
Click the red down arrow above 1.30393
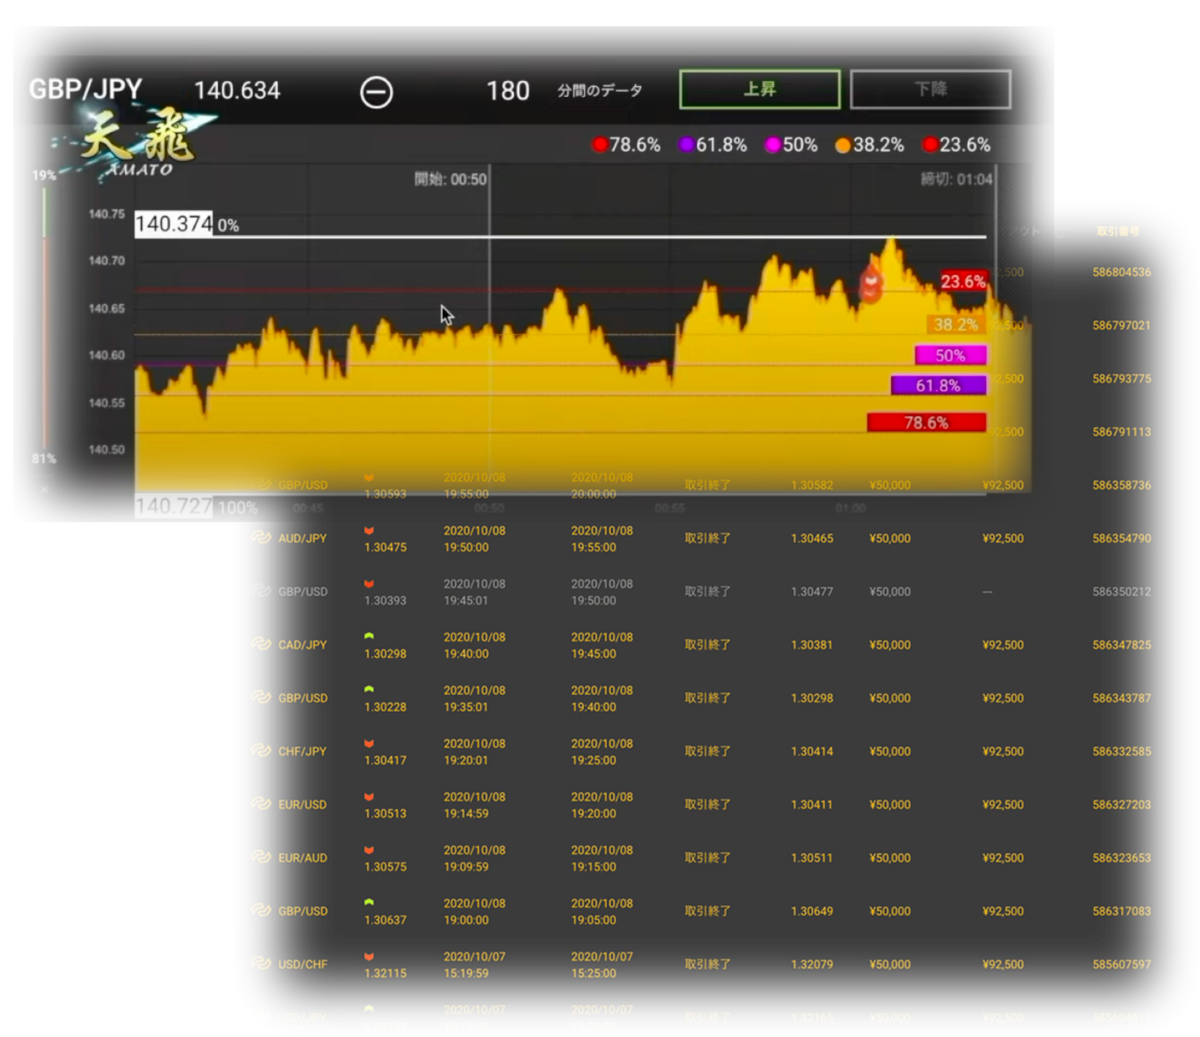coord(369,583)
